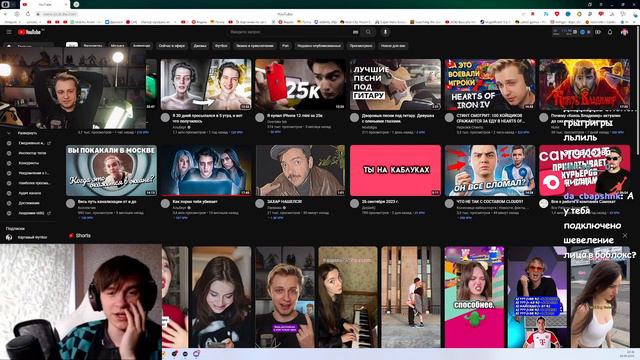Open Картавый футбол subscription avatar
This screenshot has width=640, height=360.
pyautogui.click(x=9, y=237)
